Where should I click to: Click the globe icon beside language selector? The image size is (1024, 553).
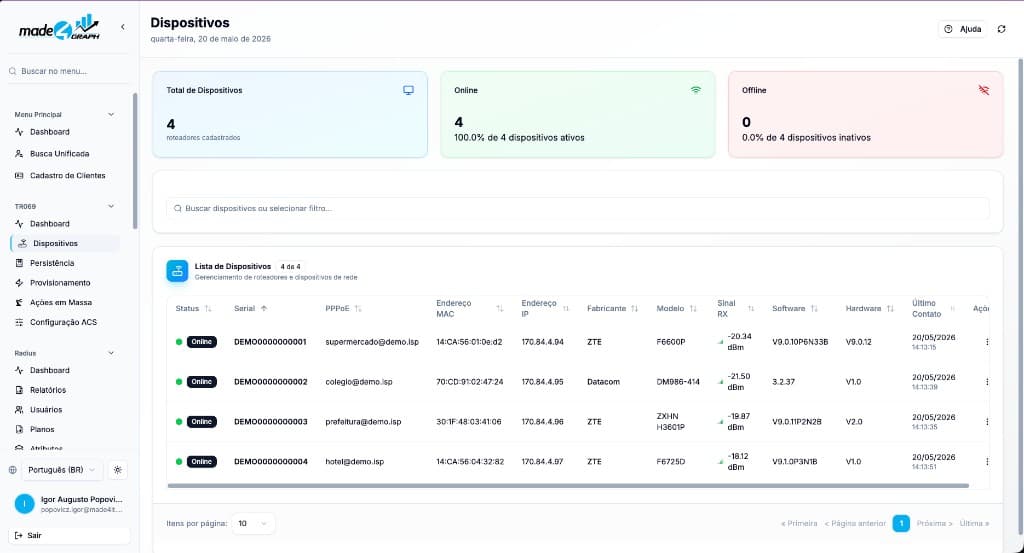coord(12,469)
